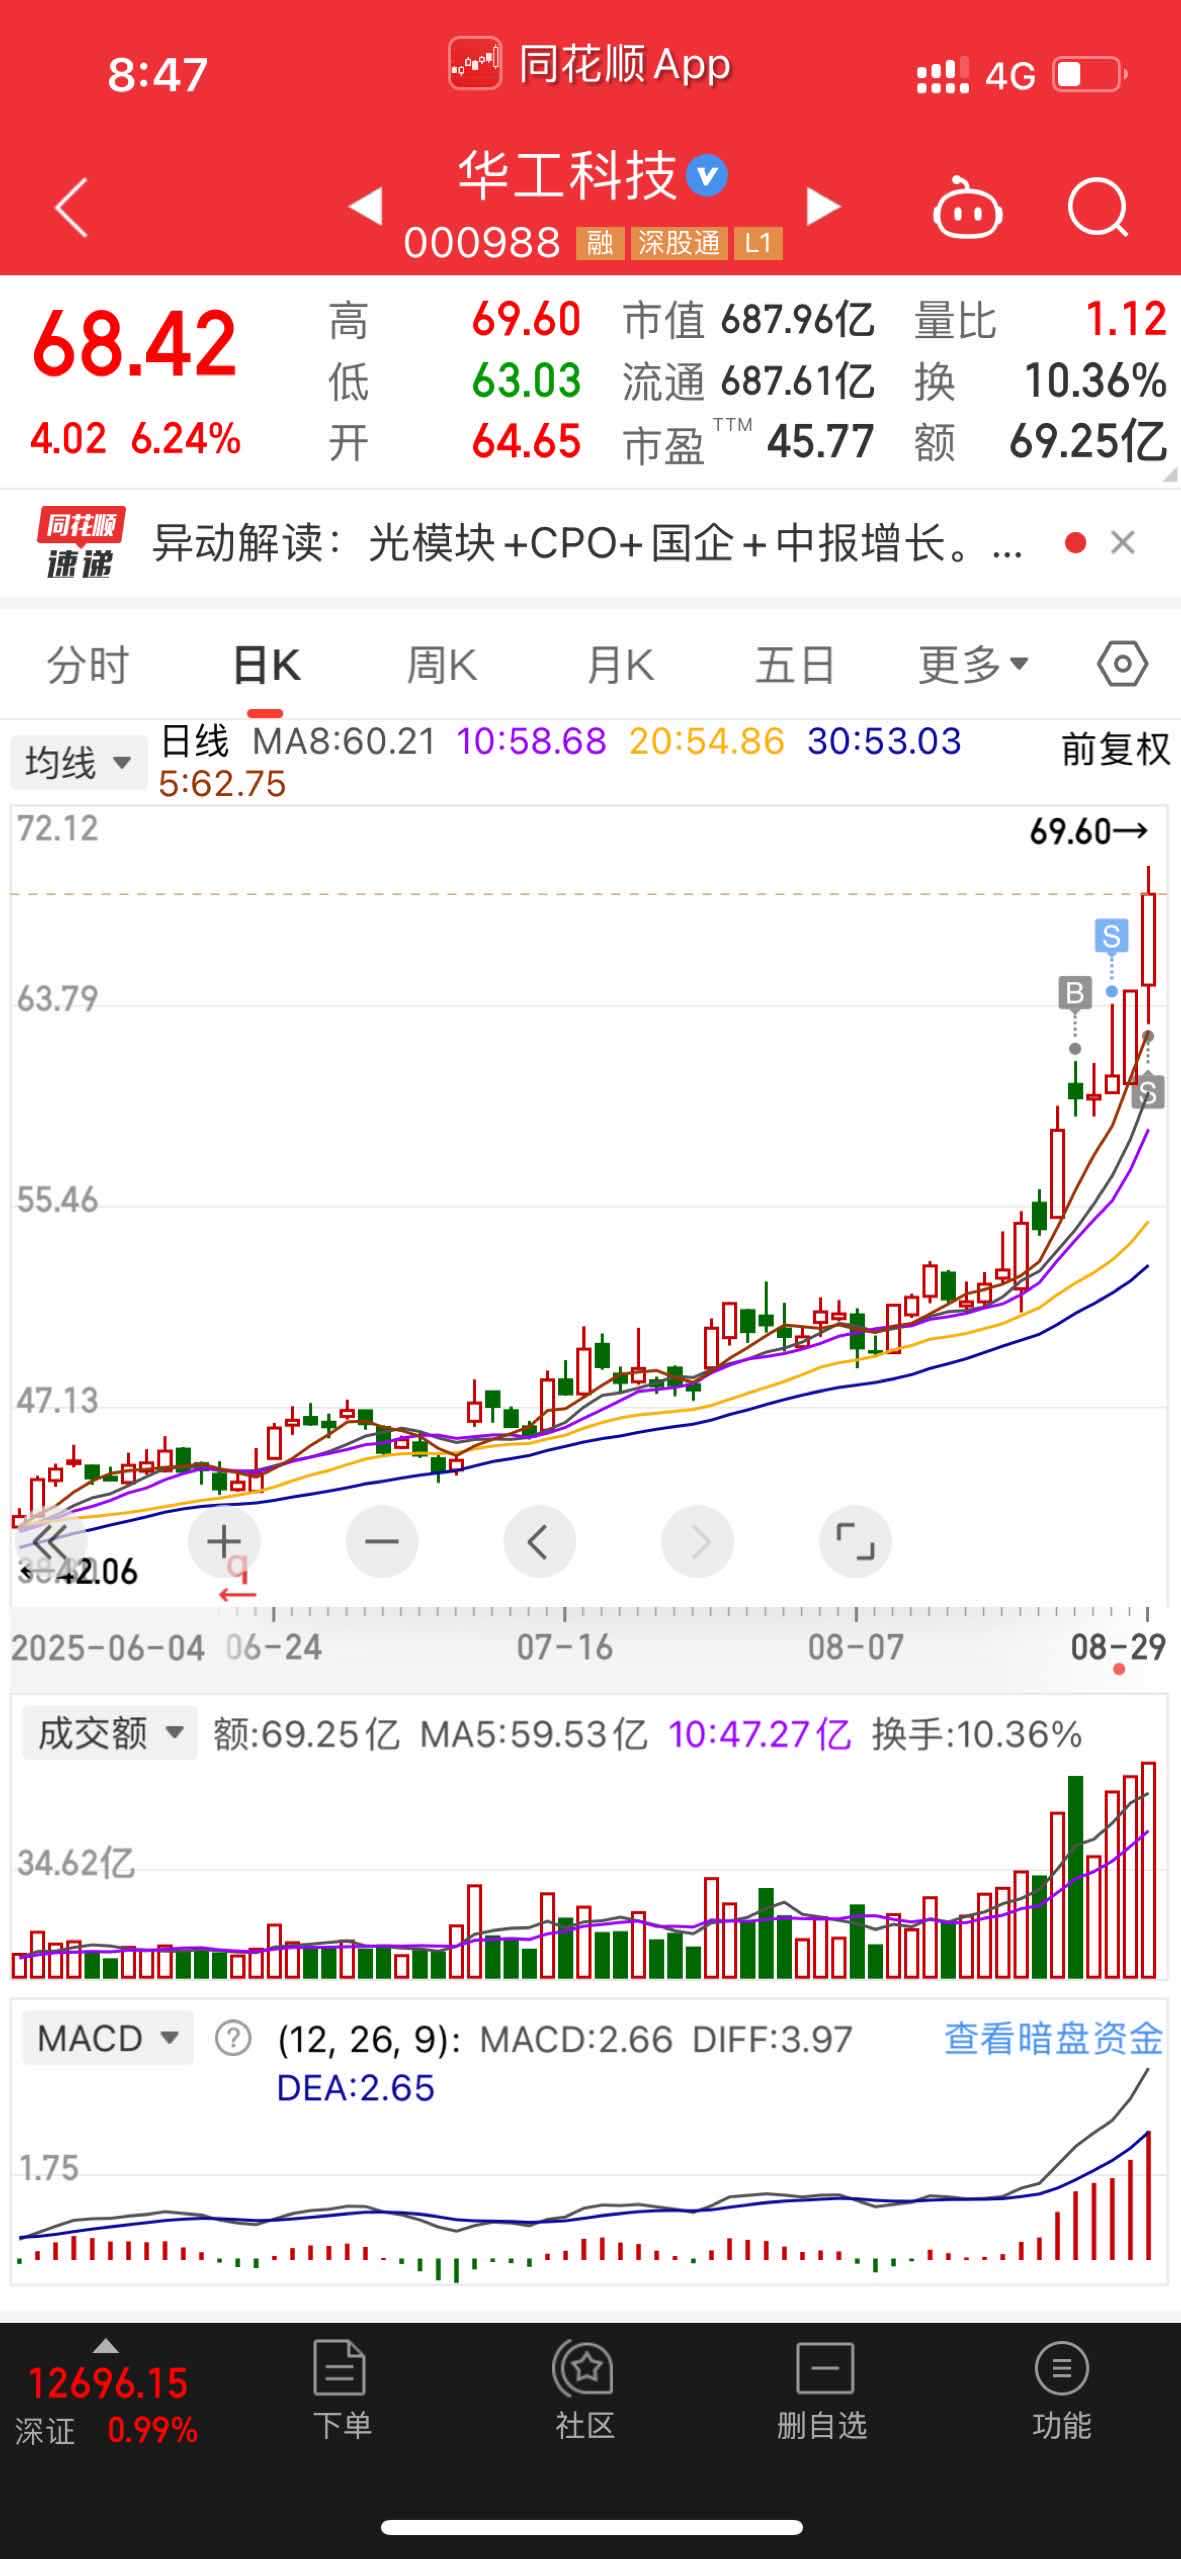Image resolution: width=1181 pixels, height=2559 pixels.
Task: Tap the back arrow icon
Action: pyautogui.click(x=72, y=207)
